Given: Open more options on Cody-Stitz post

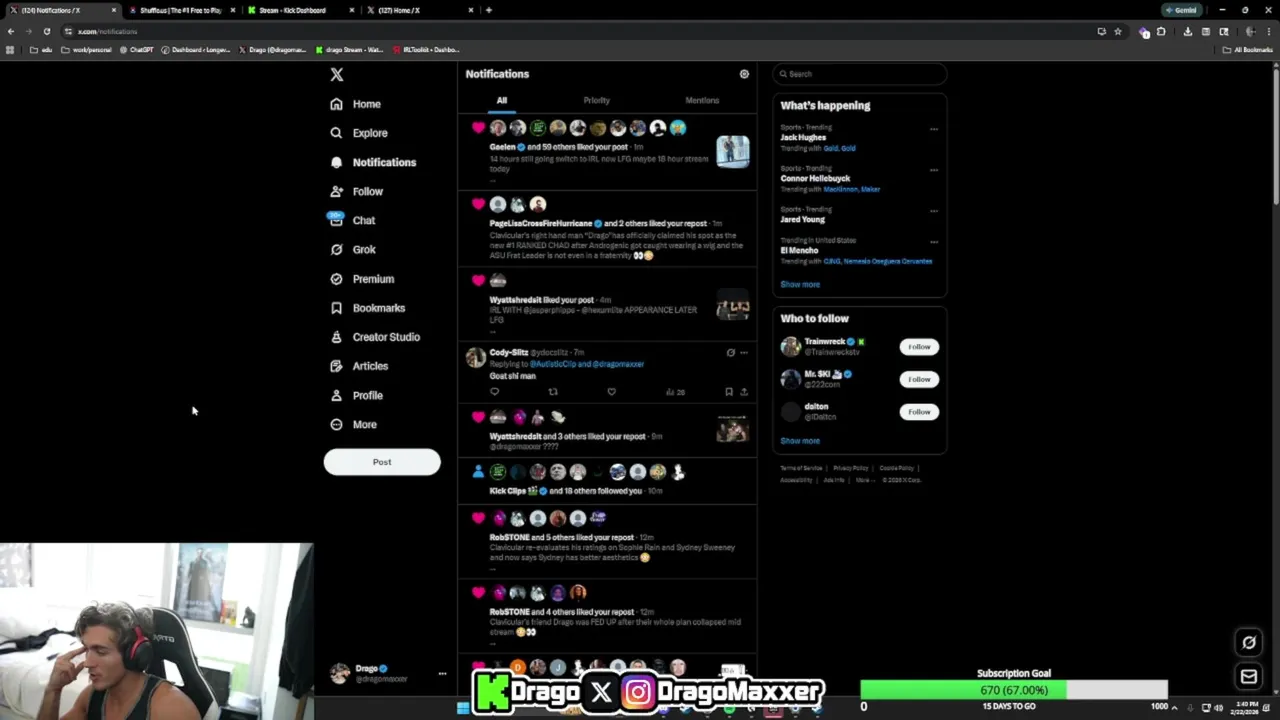Looking at the screenshot, I should [744, 353].
